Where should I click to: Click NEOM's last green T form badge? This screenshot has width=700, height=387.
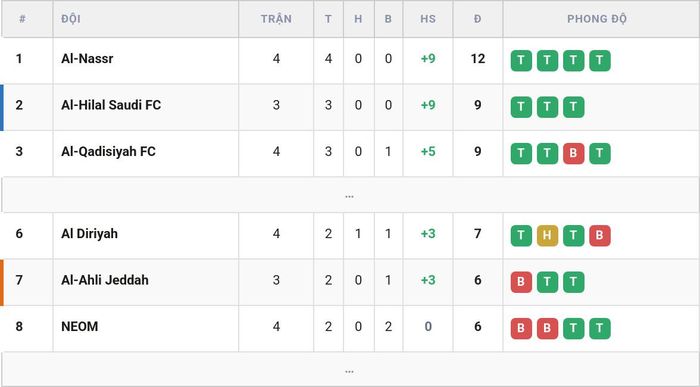(x=600, y=329)
